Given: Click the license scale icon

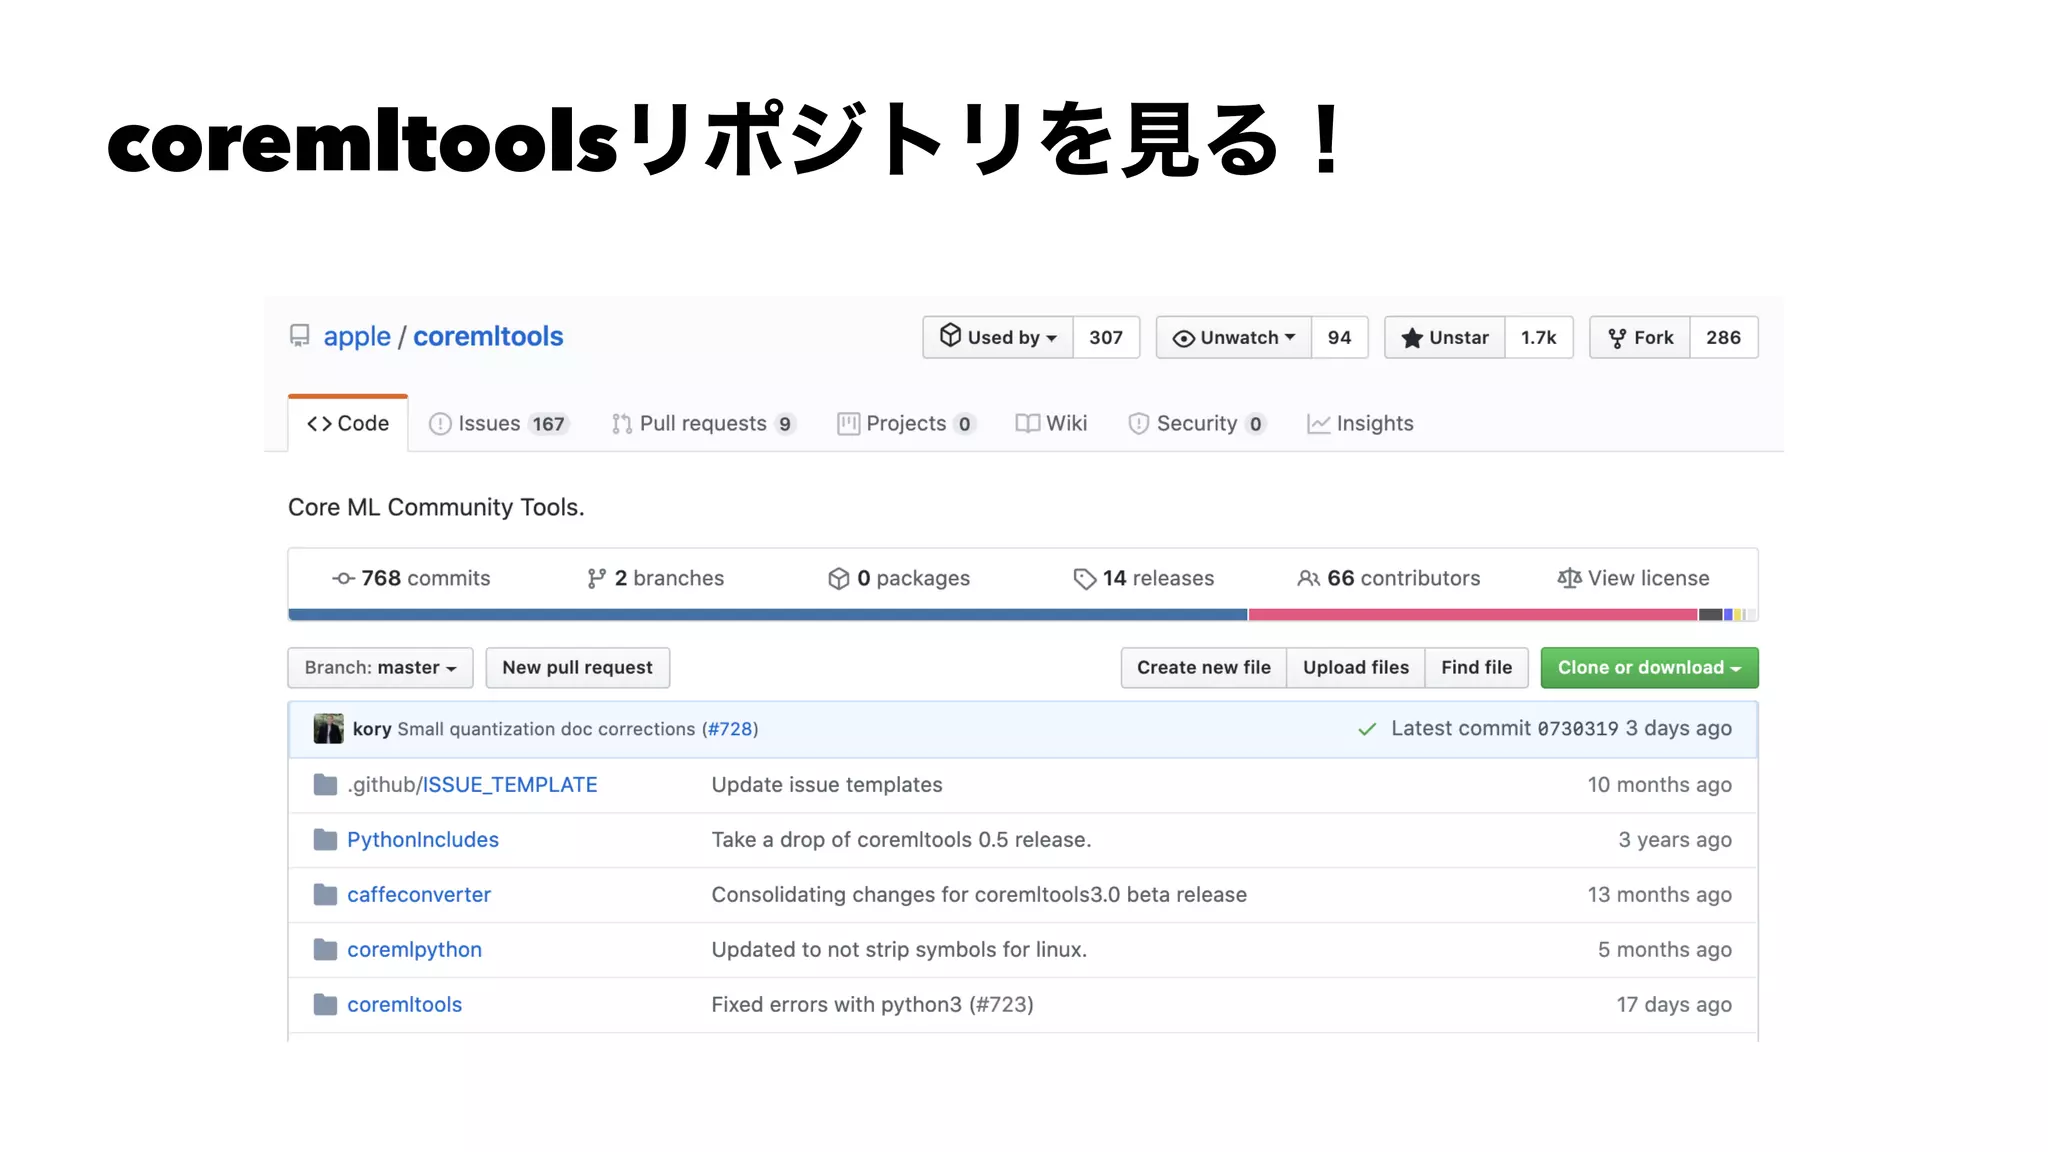Looking at the screenshot, I should [x=1569, y=578].
